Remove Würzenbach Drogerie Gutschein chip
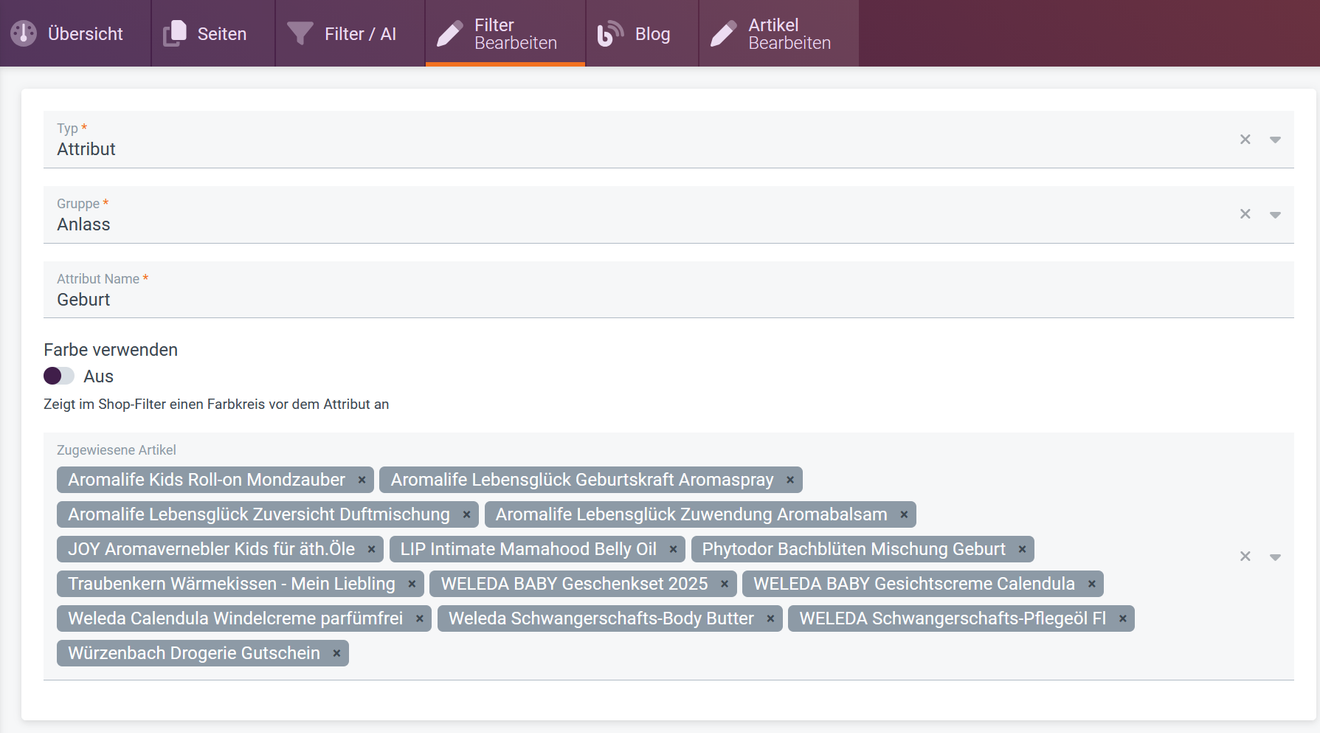 tap(337, 653)
